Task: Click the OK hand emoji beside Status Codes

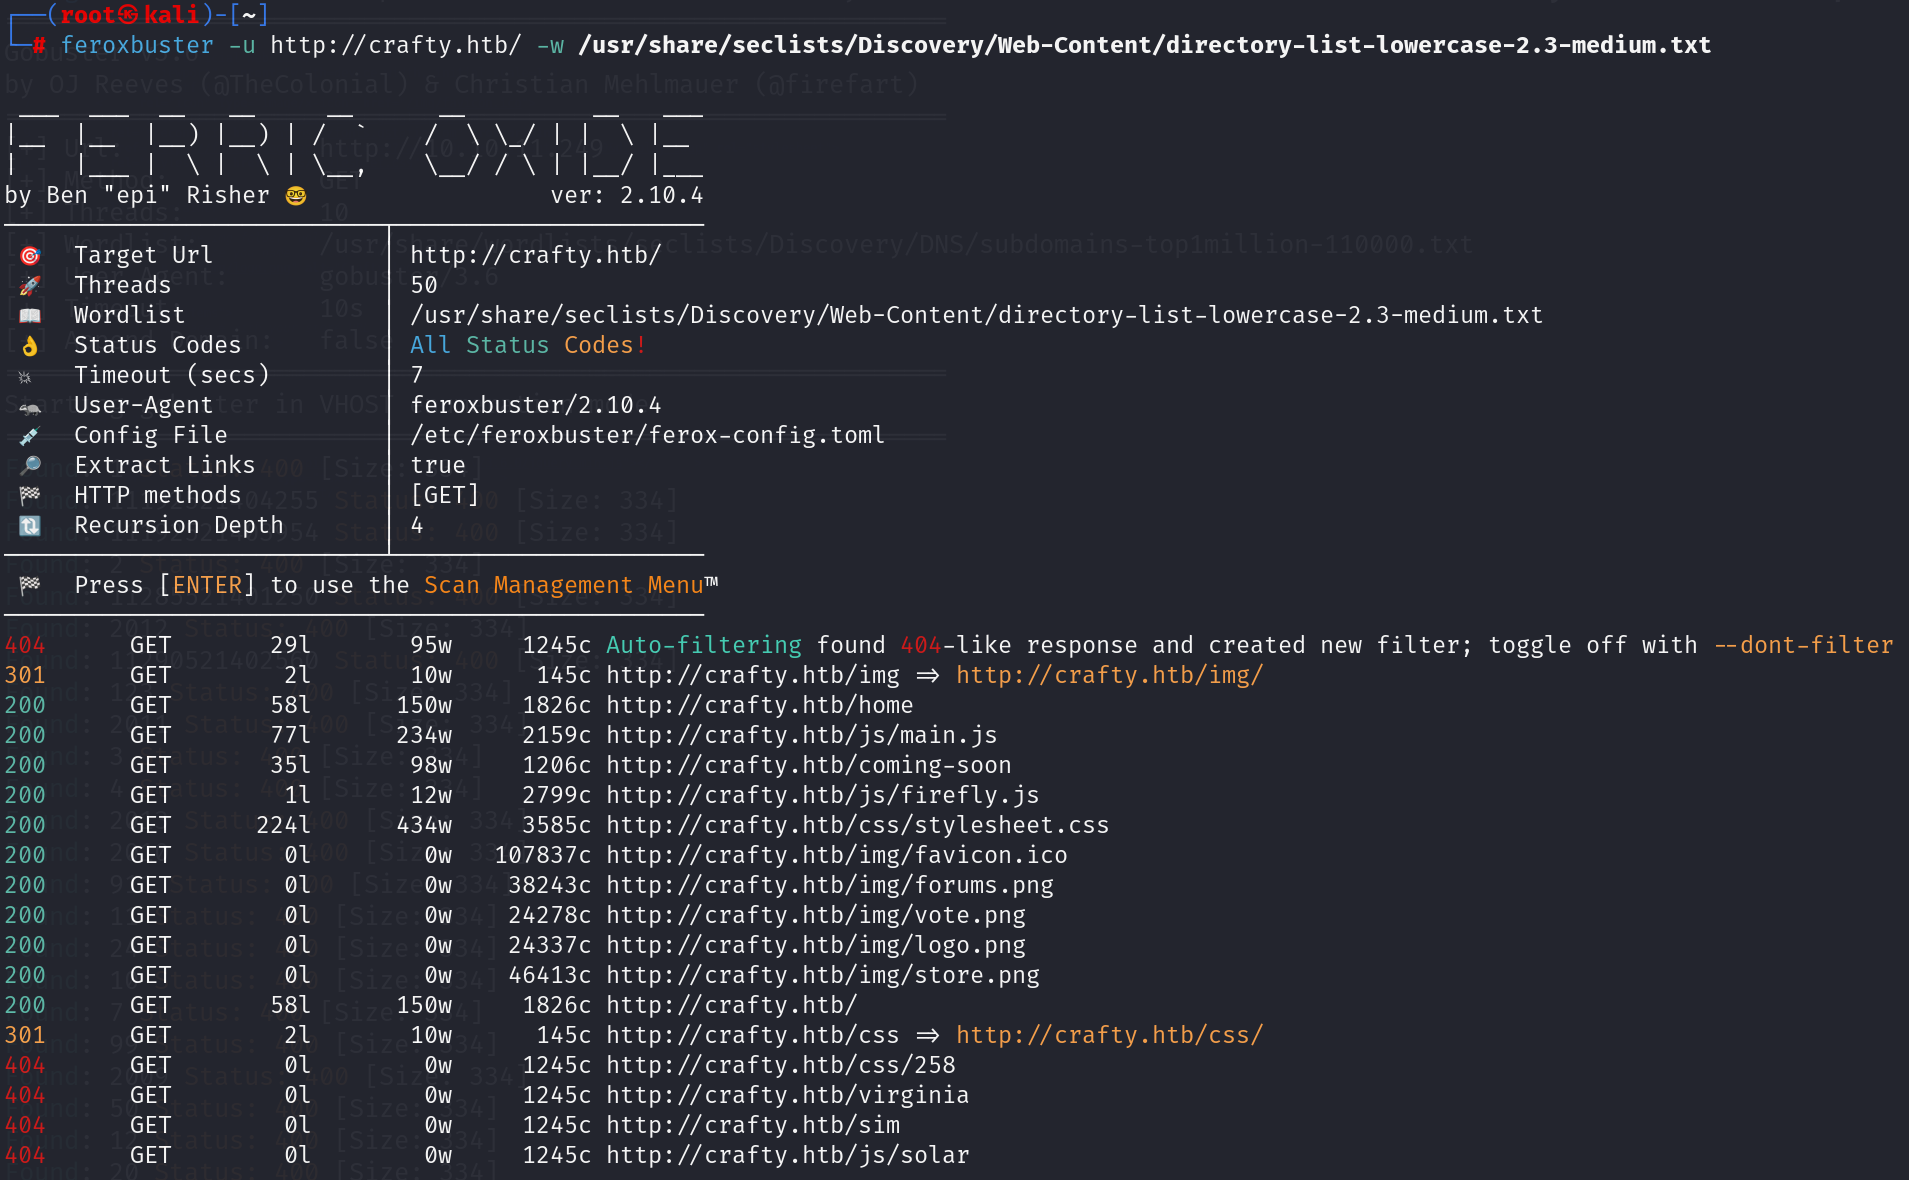Action: click(30, 346)
